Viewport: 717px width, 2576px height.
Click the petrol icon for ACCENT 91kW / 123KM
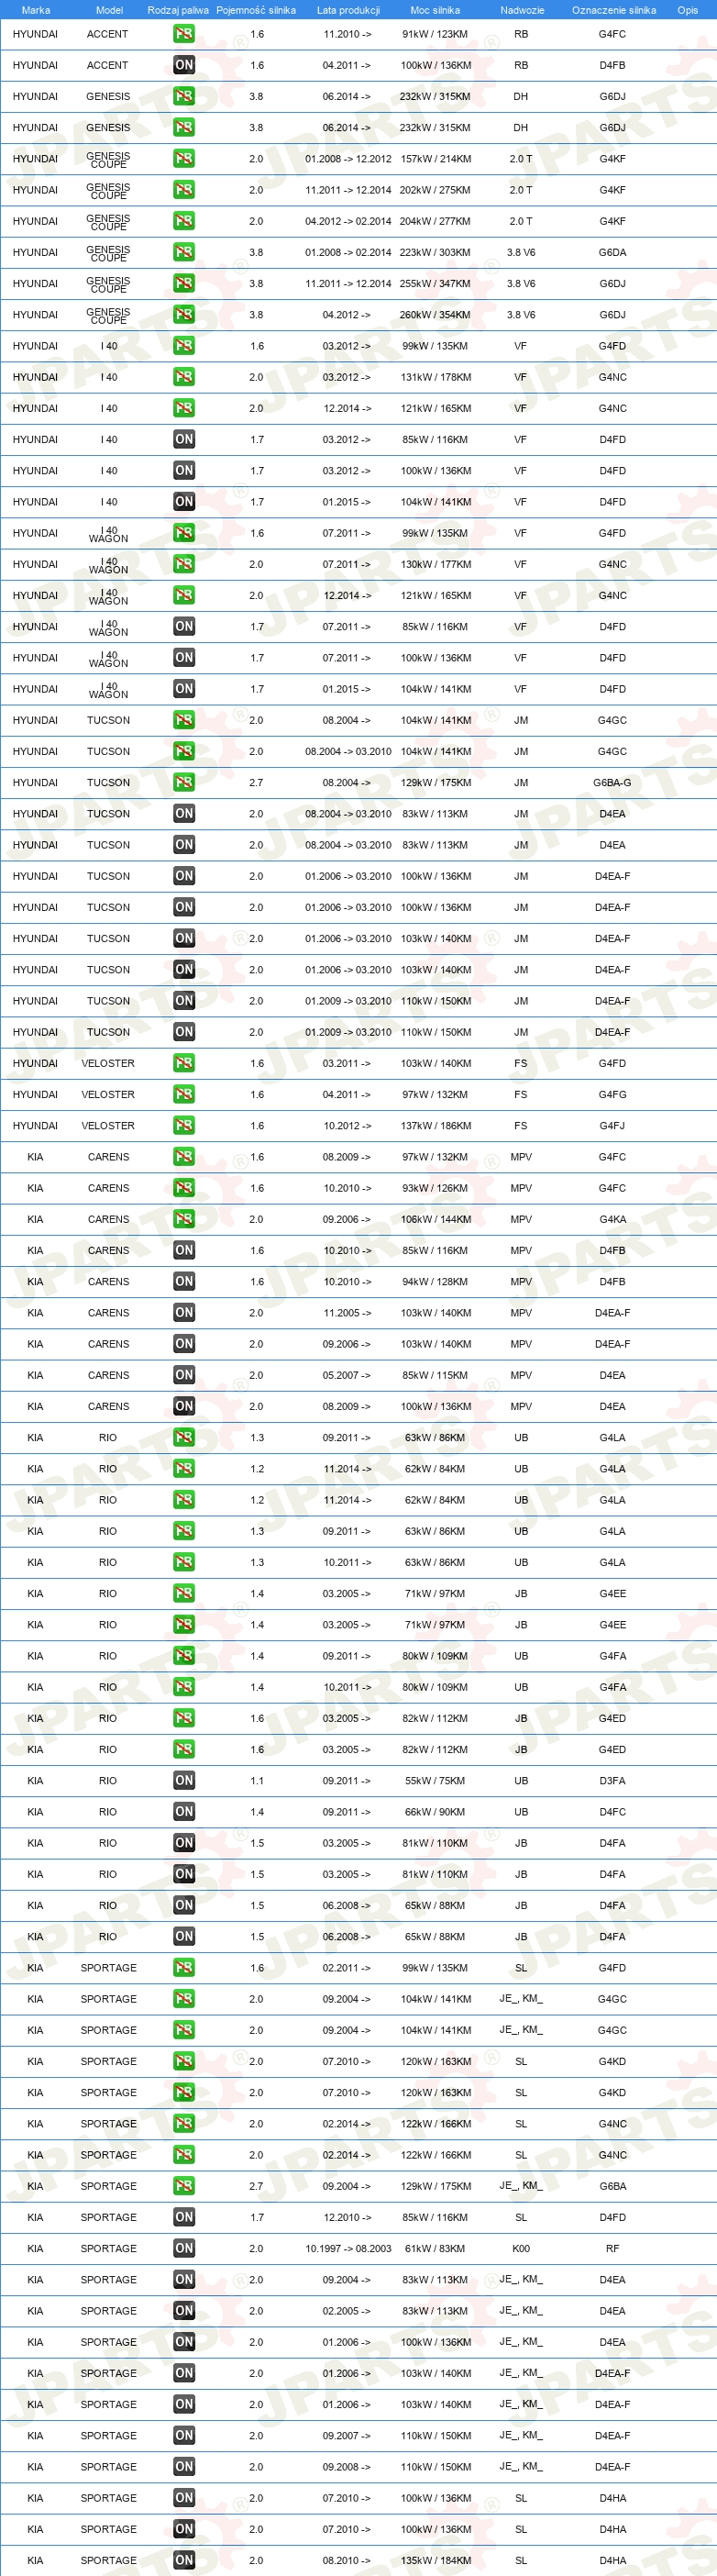point(184,34)
